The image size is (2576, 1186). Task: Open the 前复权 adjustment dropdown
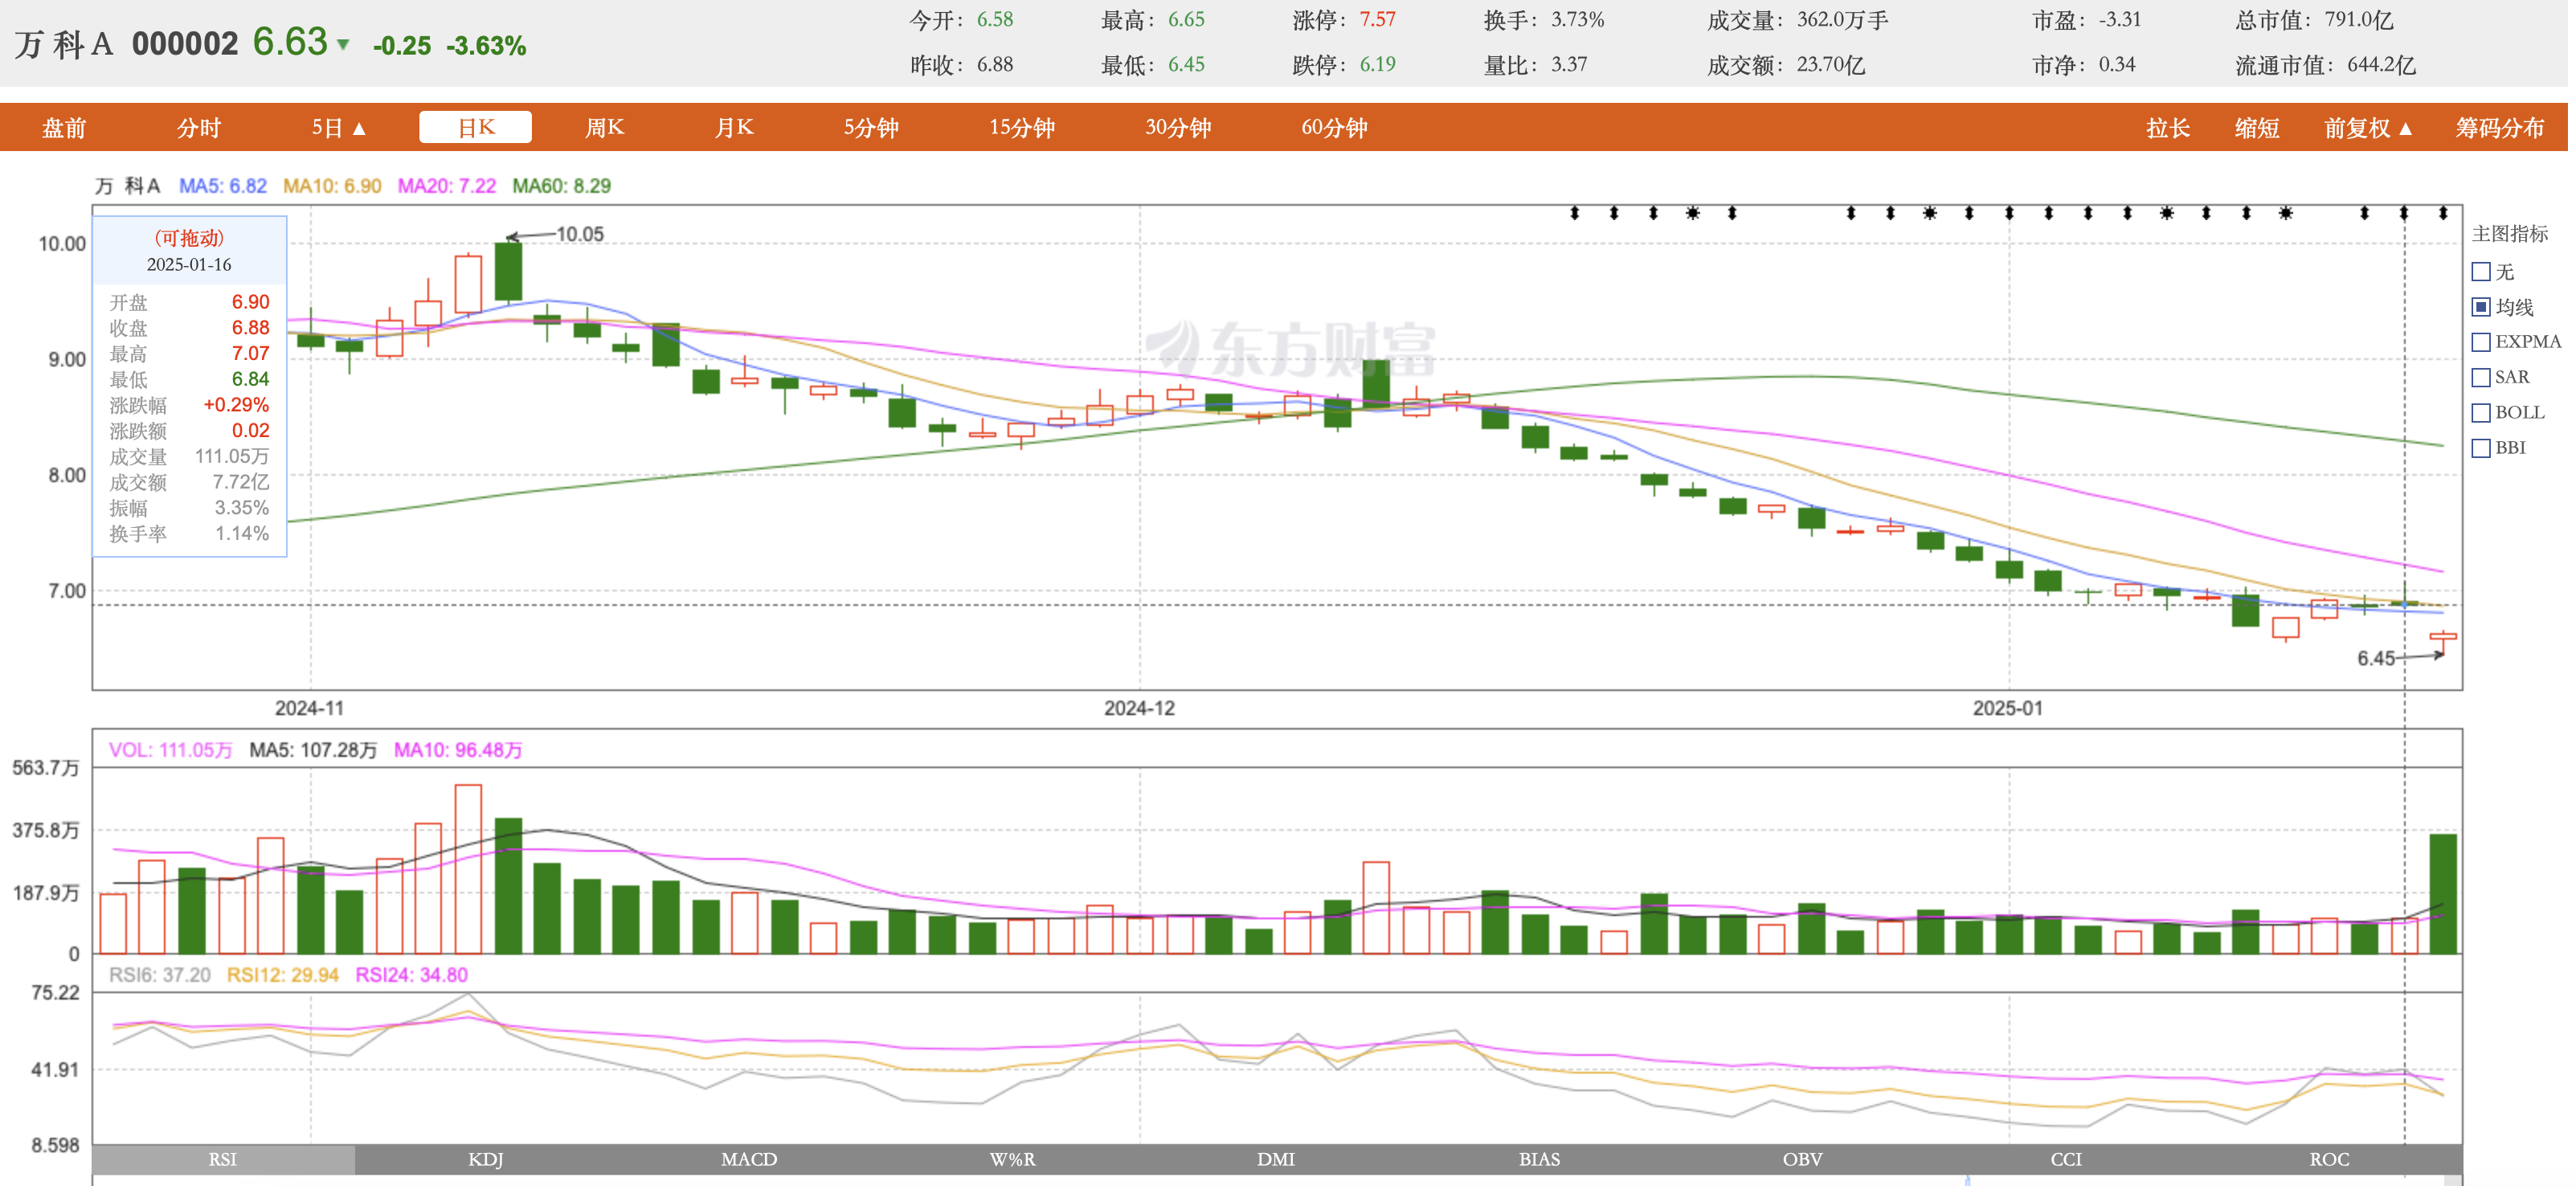(x=2367, y=128)
